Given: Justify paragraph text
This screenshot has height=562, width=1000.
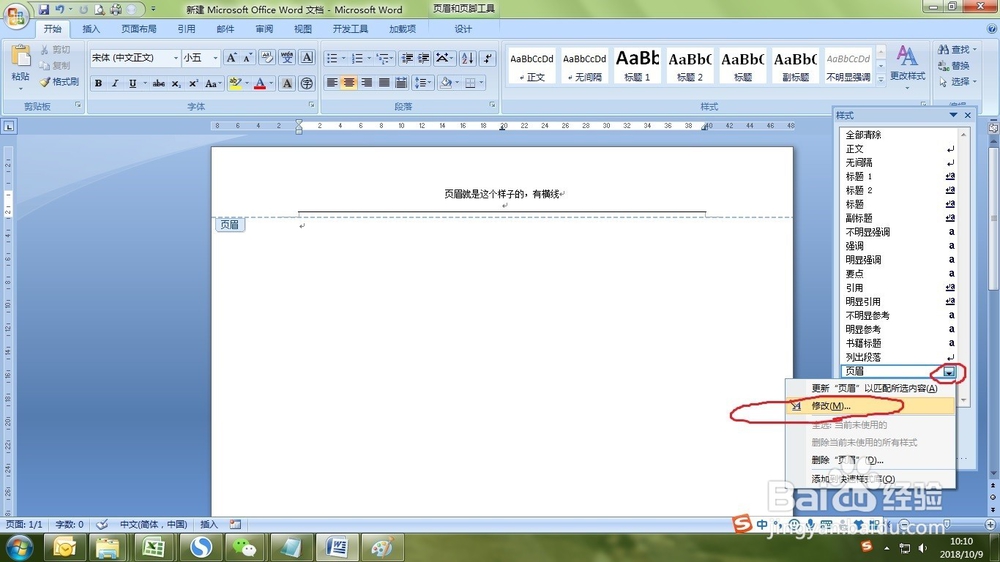Looking at the screenshot, I should 383,83.
